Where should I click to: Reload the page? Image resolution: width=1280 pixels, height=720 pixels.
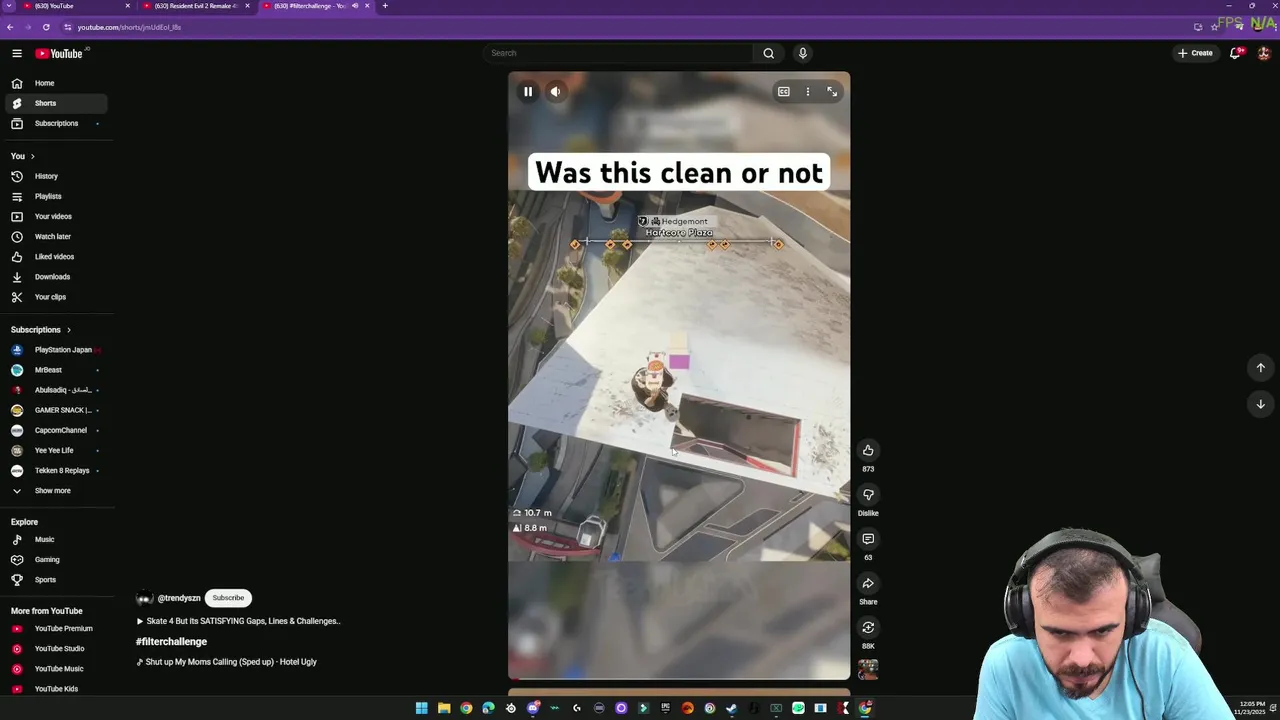pyautogui.click(x=46, y=27)
